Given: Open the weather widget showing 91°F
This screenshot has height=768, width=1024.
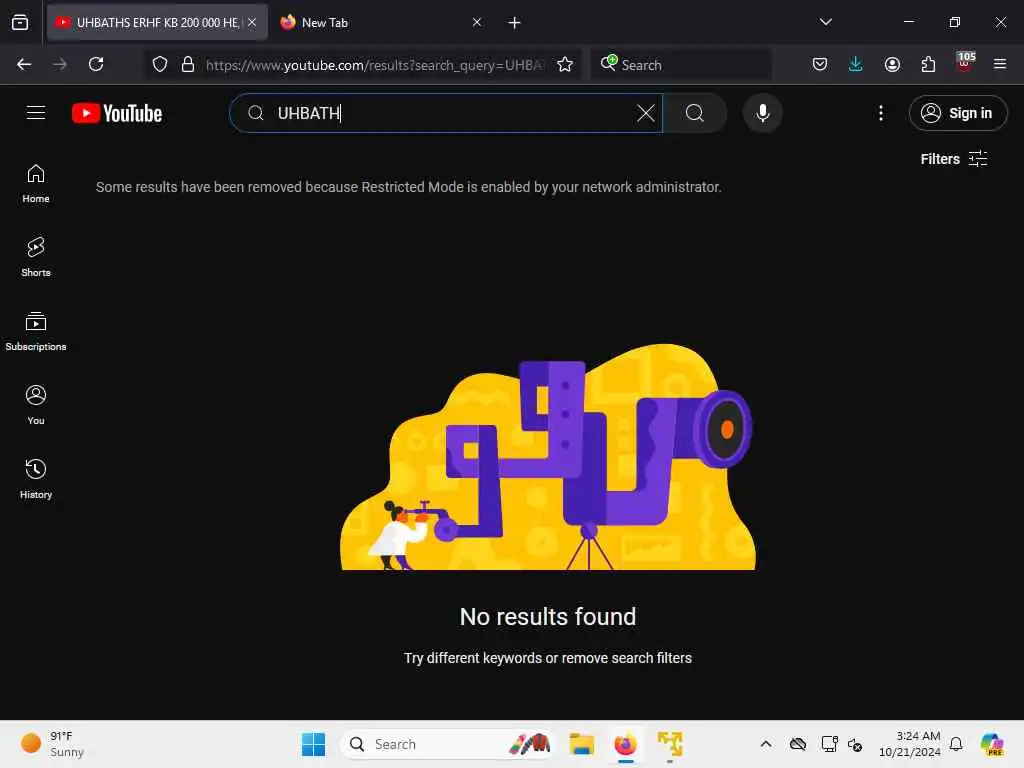Looking at the screenshot, I should (52, 744).
